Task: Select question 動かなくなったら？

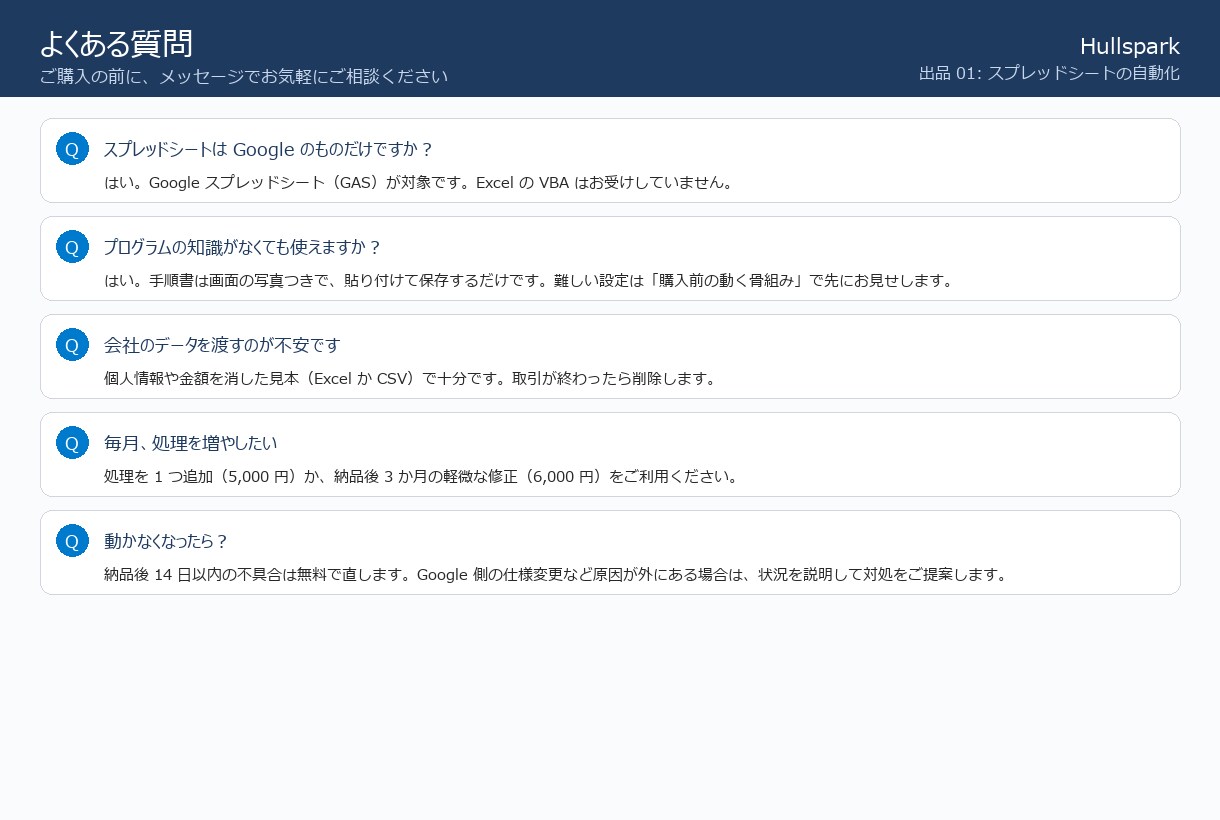Action: (167, 541)
